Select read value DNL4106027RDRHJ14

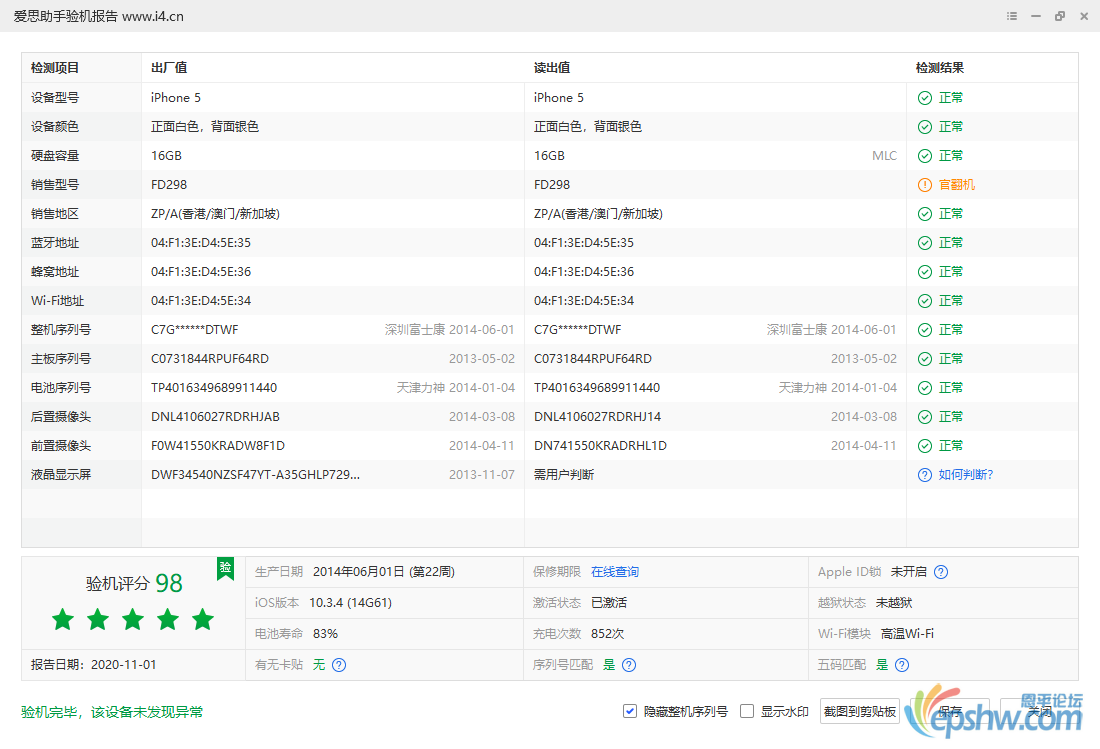(x=597, y=417)
